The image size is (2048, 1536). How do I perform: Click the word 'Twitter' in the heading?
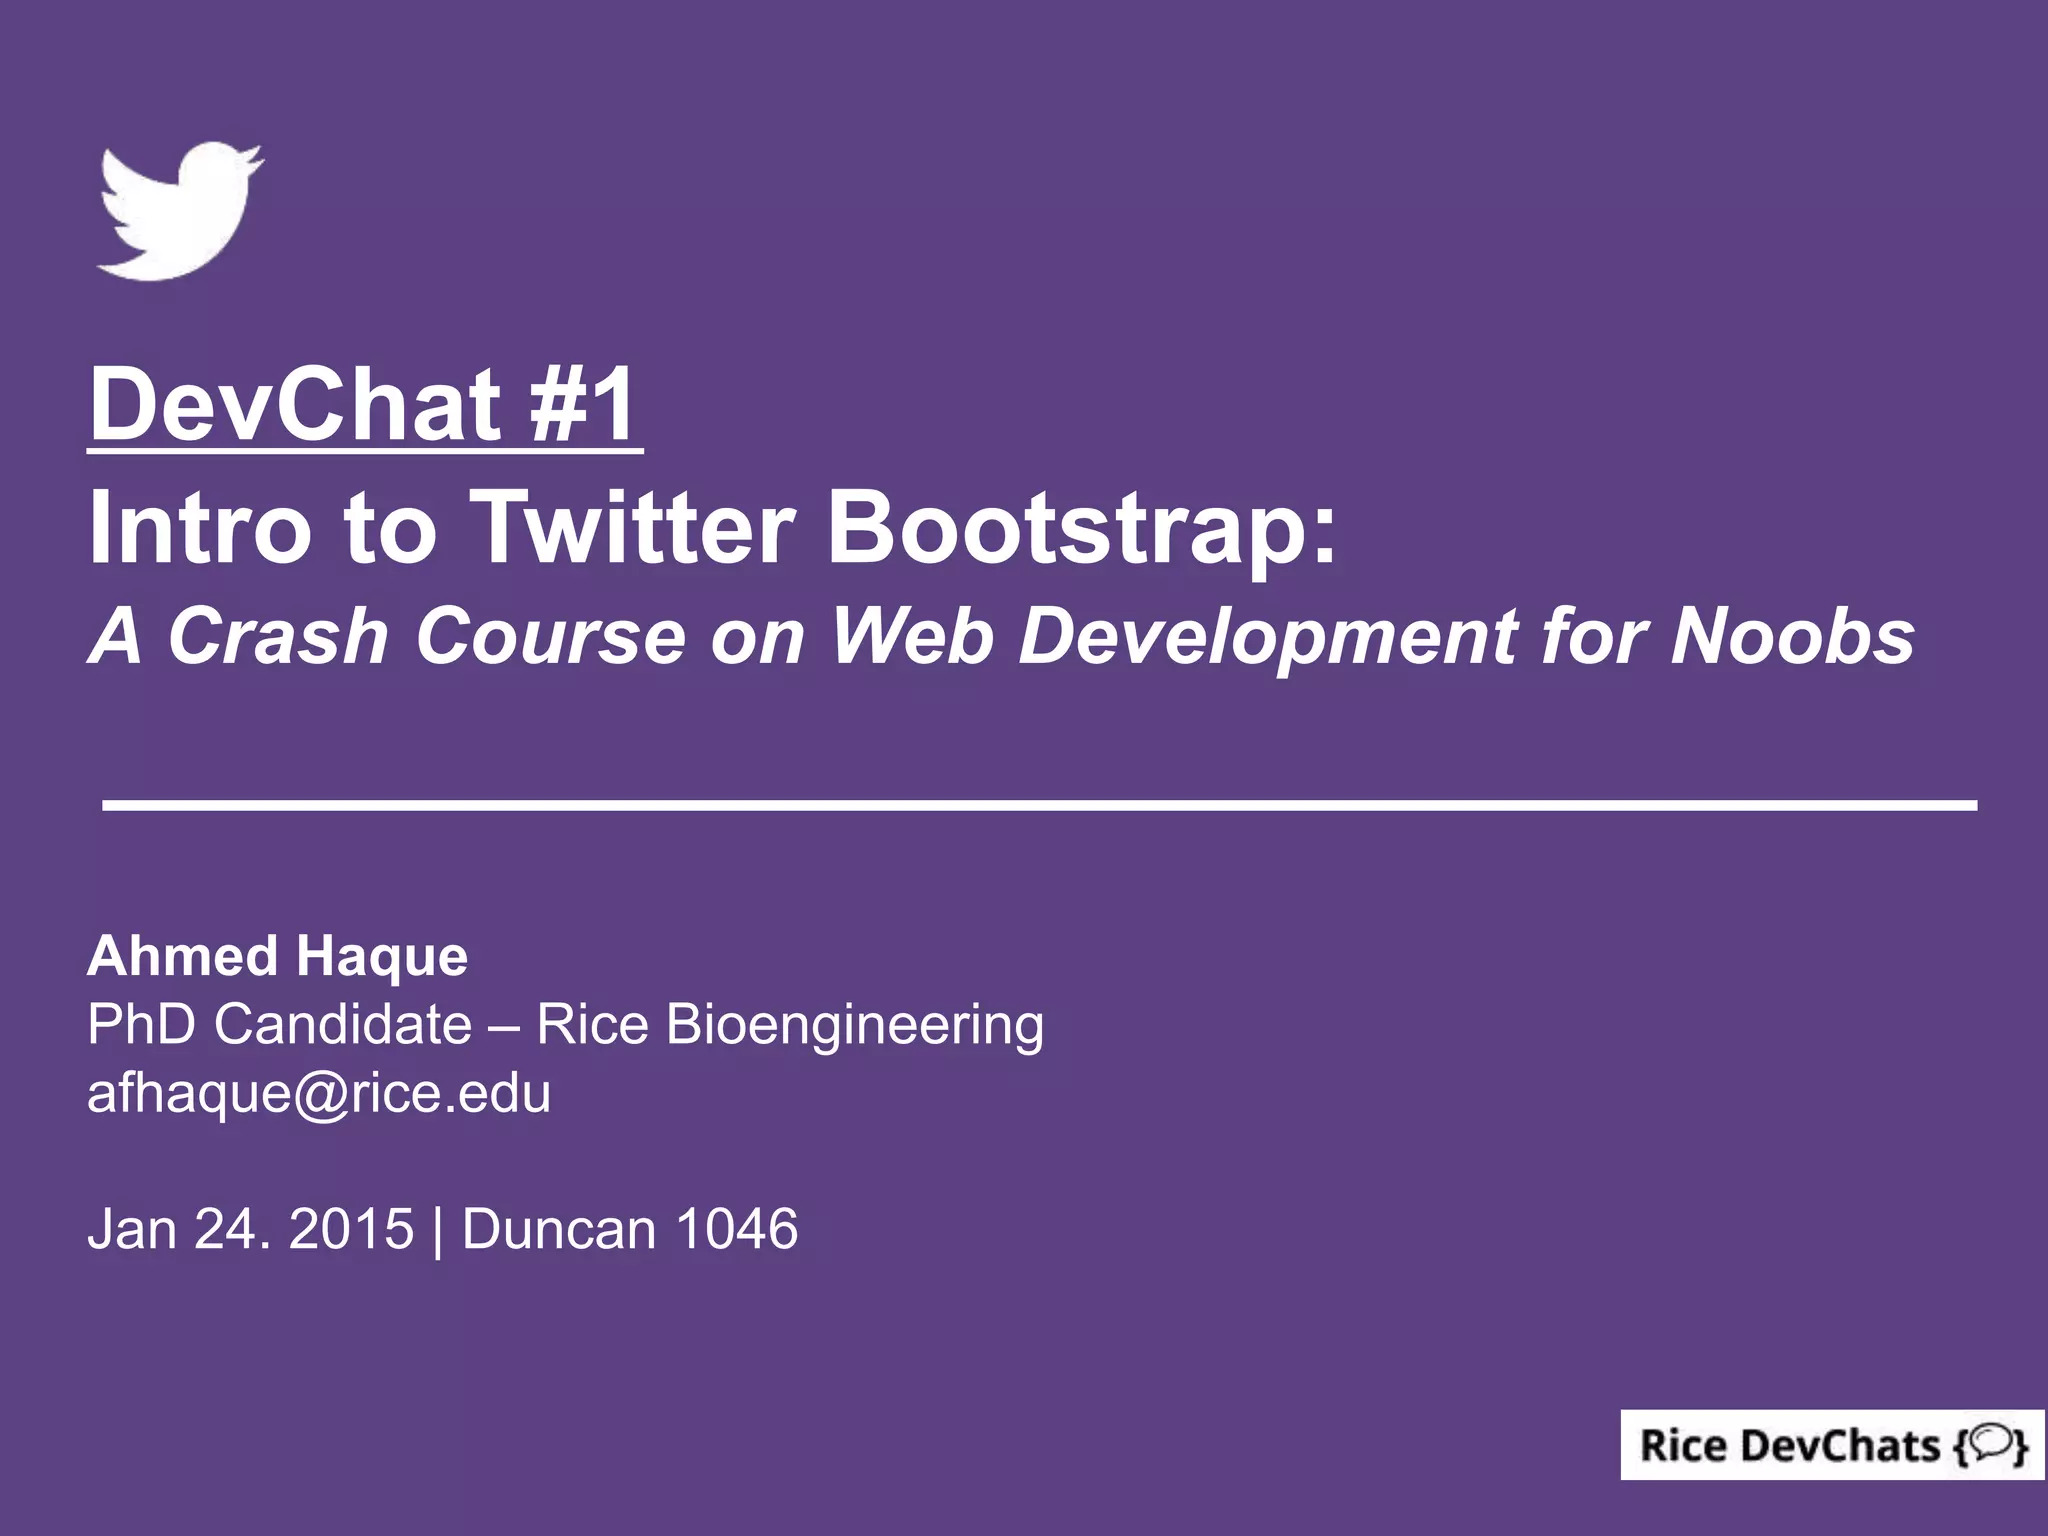click(x=632, y=527)
